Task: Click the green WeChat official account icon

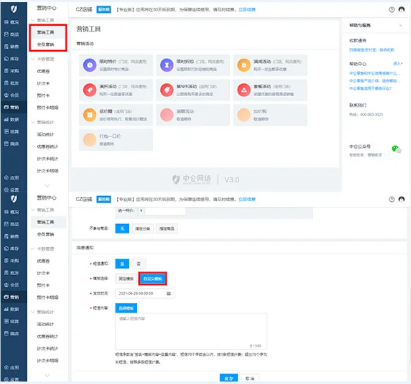Action: pos(396,149)
